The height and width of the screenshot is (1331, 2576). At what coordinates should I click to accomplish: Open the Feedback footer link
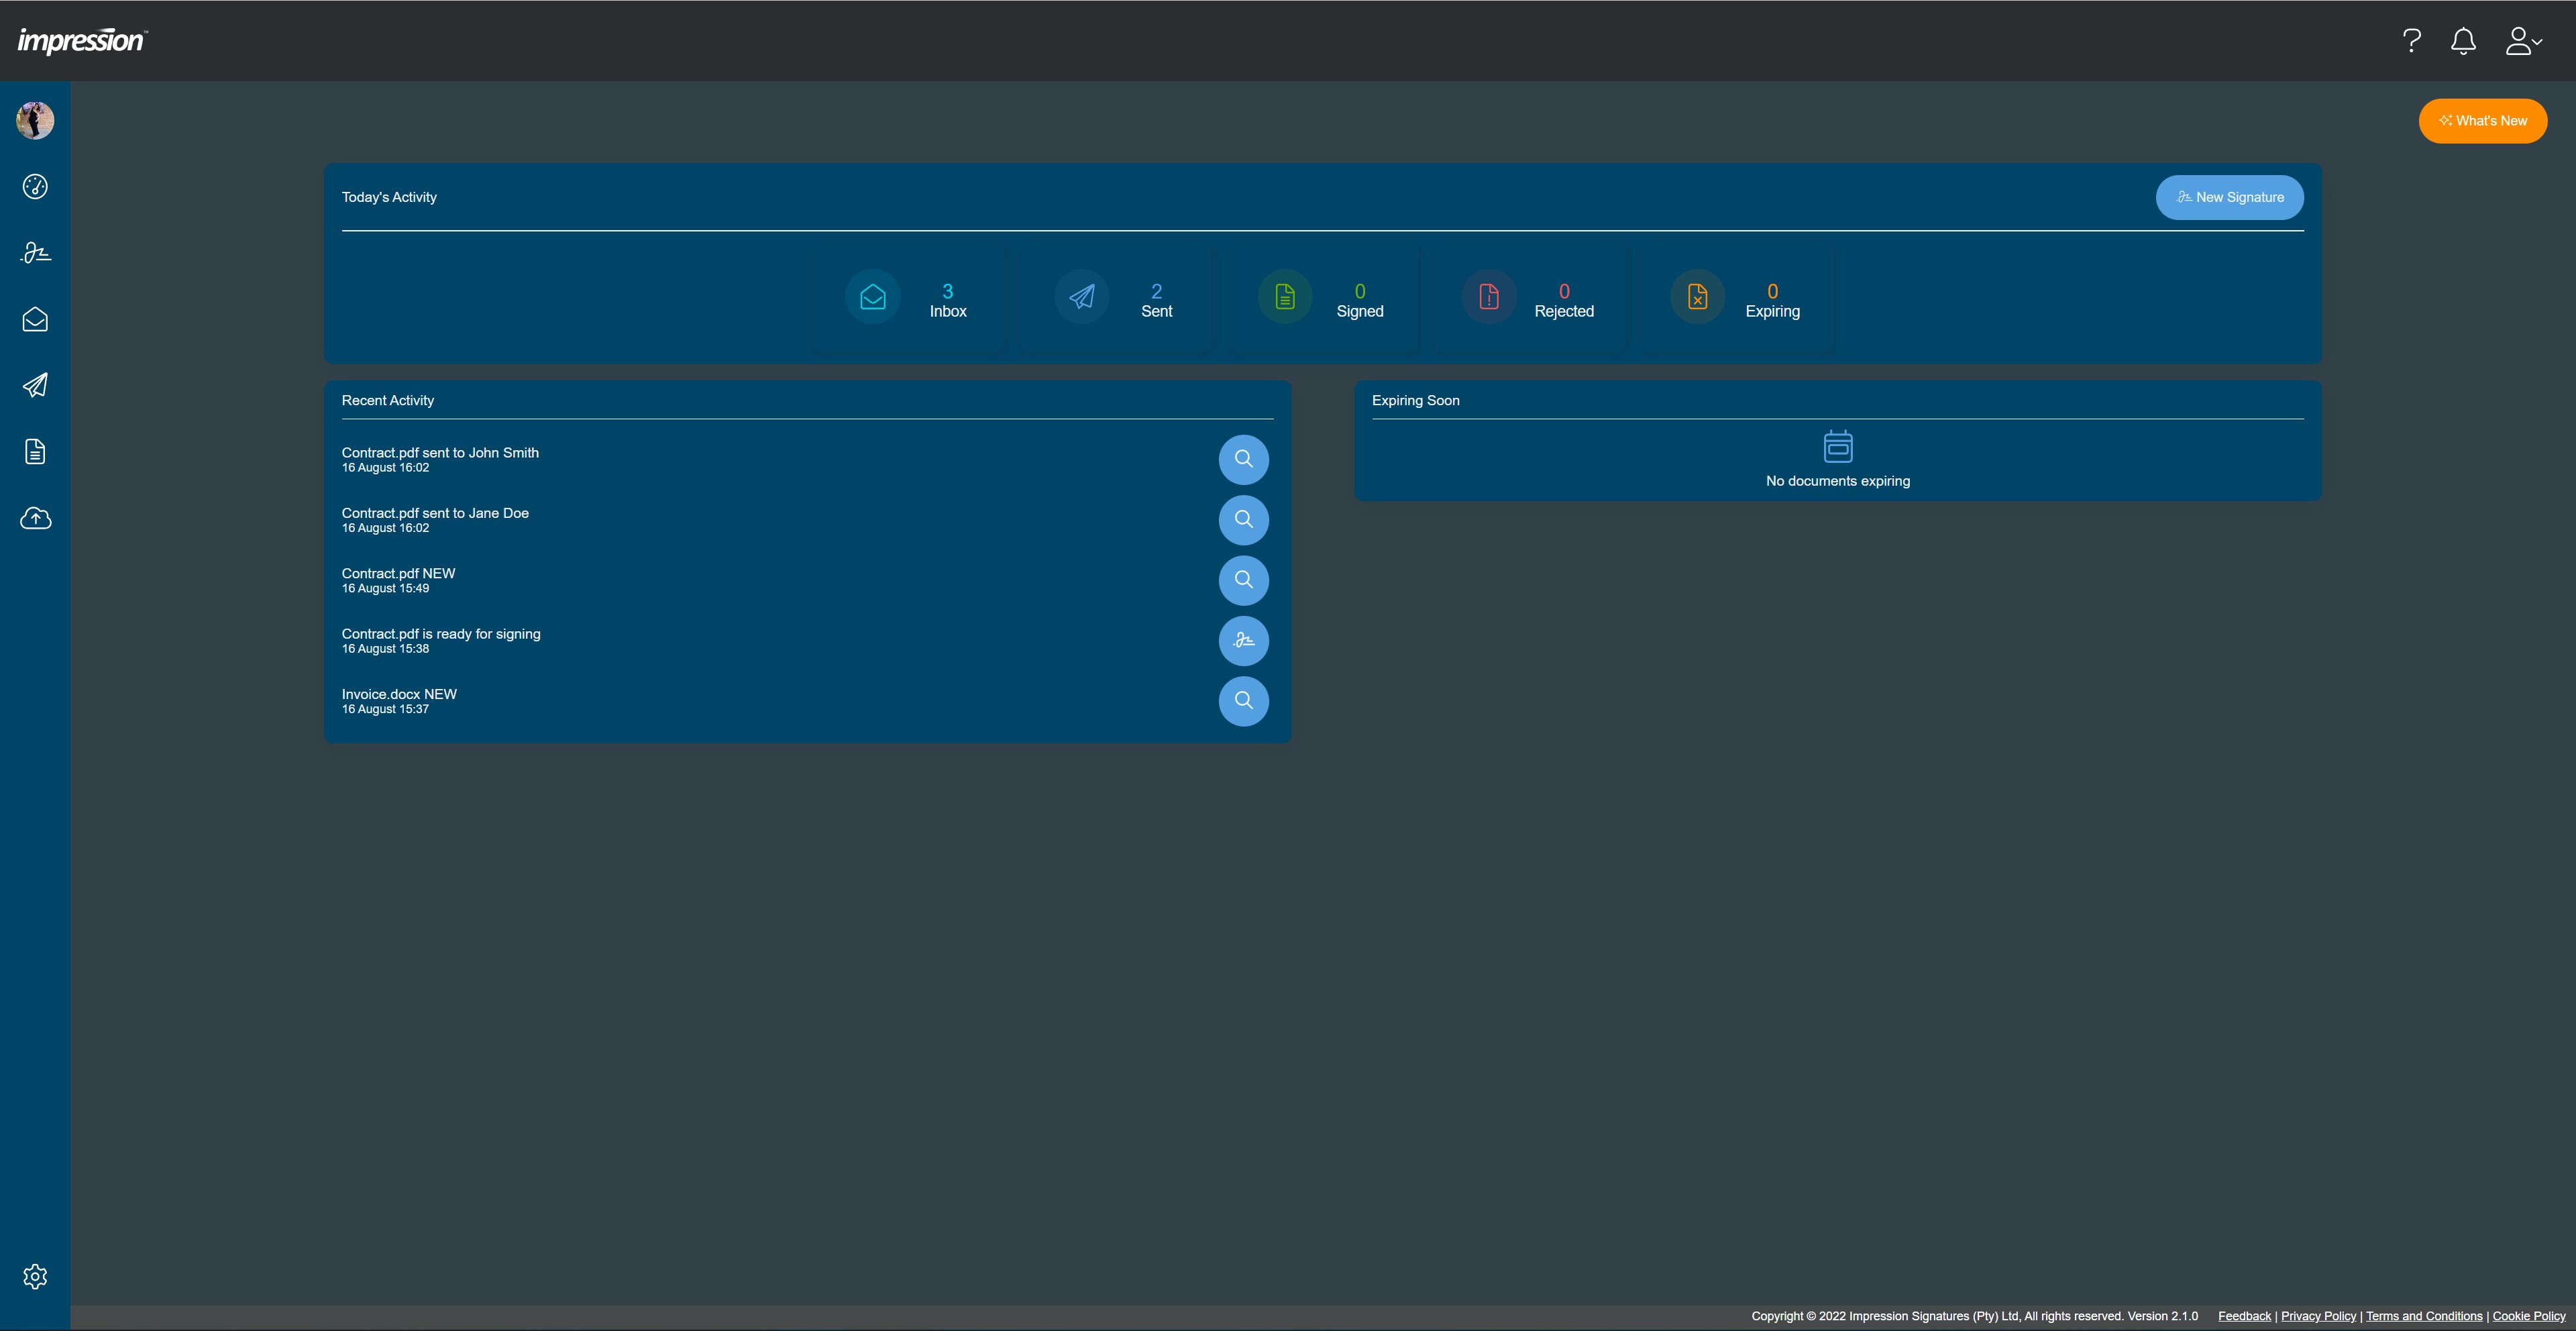pos(2244,1316)
